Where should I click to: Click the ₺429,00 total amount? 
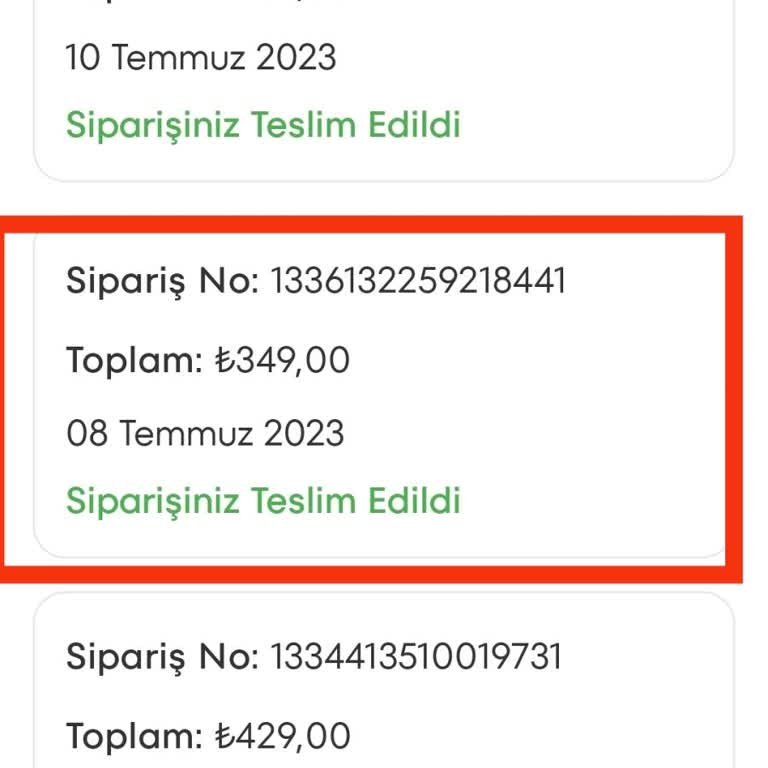[x=283, y=736]
